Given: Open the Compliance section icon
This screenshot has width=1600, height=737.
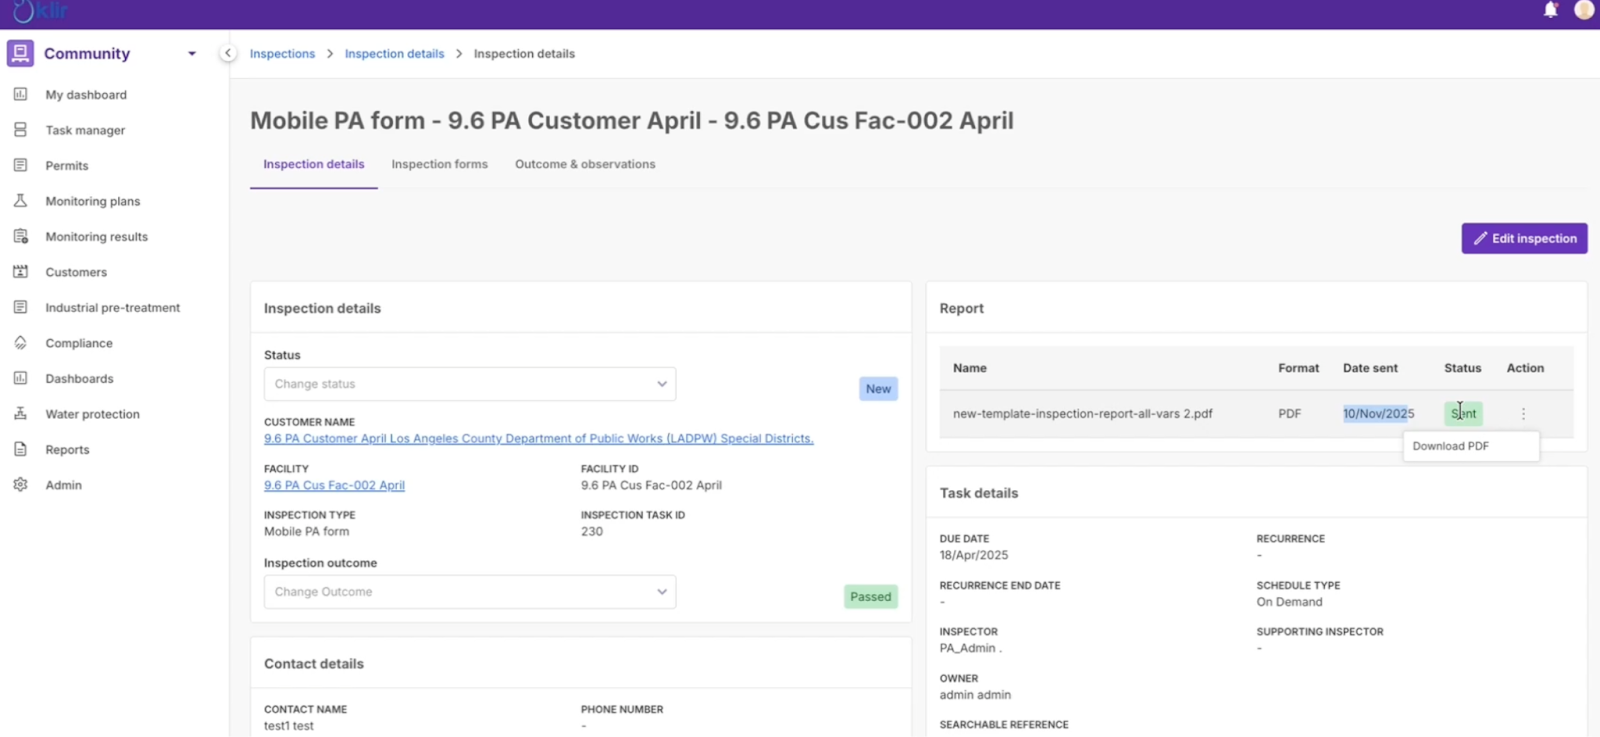Looking at the screenshot, I should click(x=20, y=343).
